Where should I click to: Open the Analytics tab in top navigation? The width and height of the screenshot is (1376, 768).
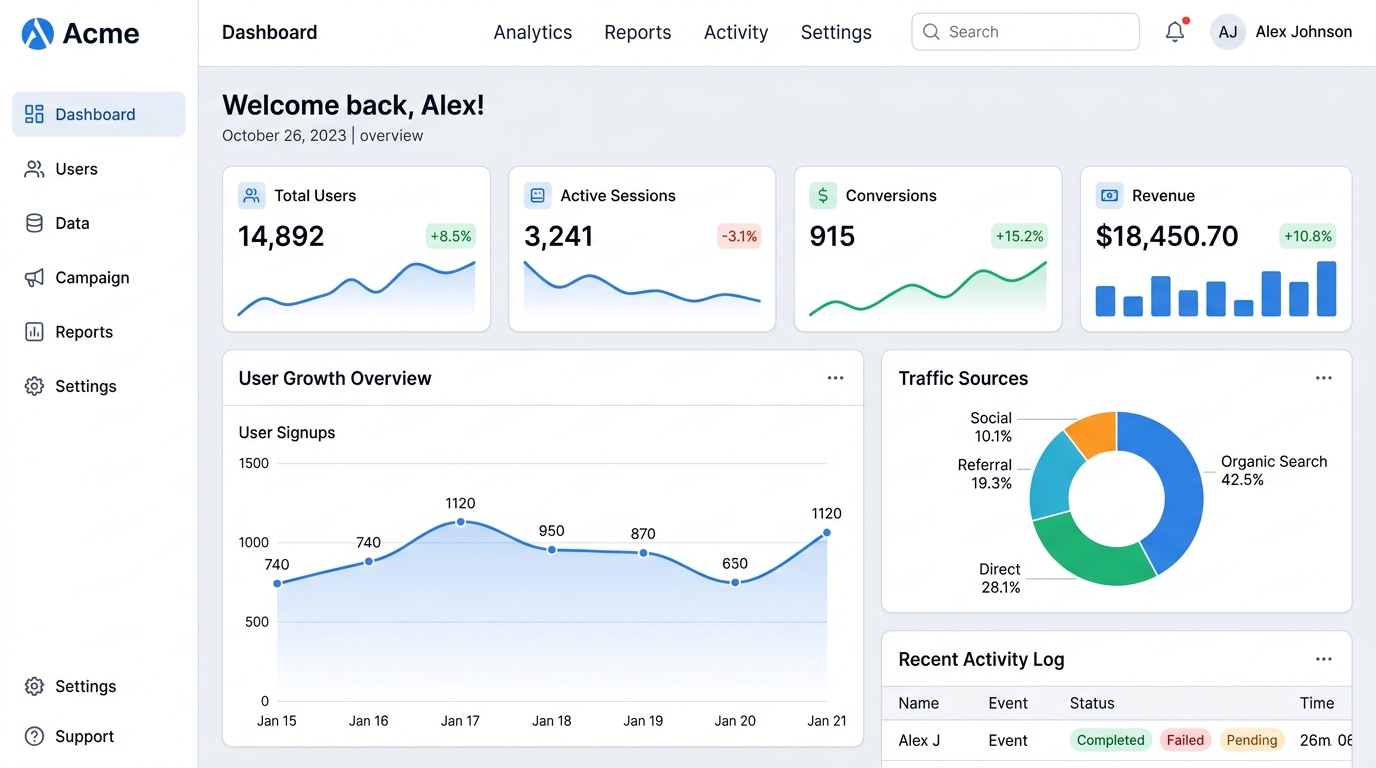[532, 32]
